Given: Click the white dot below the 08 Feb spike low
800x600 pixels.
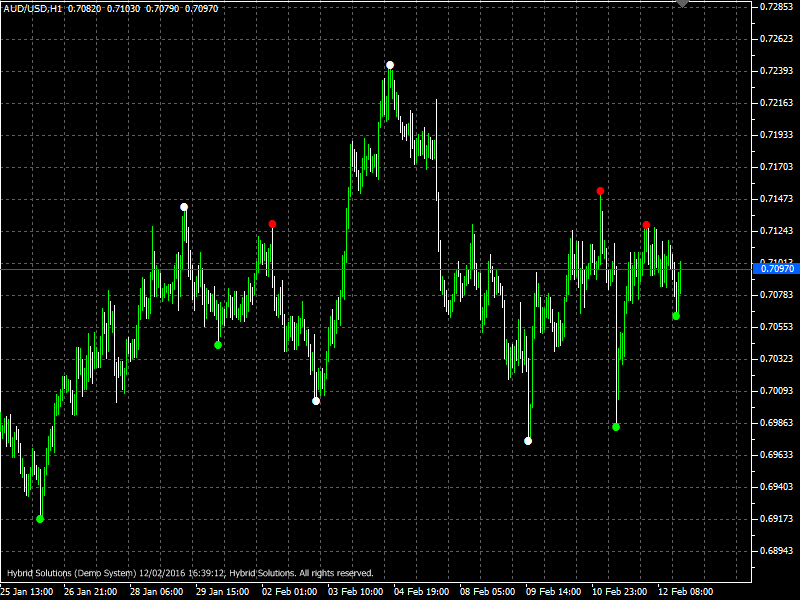Looking at the screenshot, I should (x=527, y=440).
